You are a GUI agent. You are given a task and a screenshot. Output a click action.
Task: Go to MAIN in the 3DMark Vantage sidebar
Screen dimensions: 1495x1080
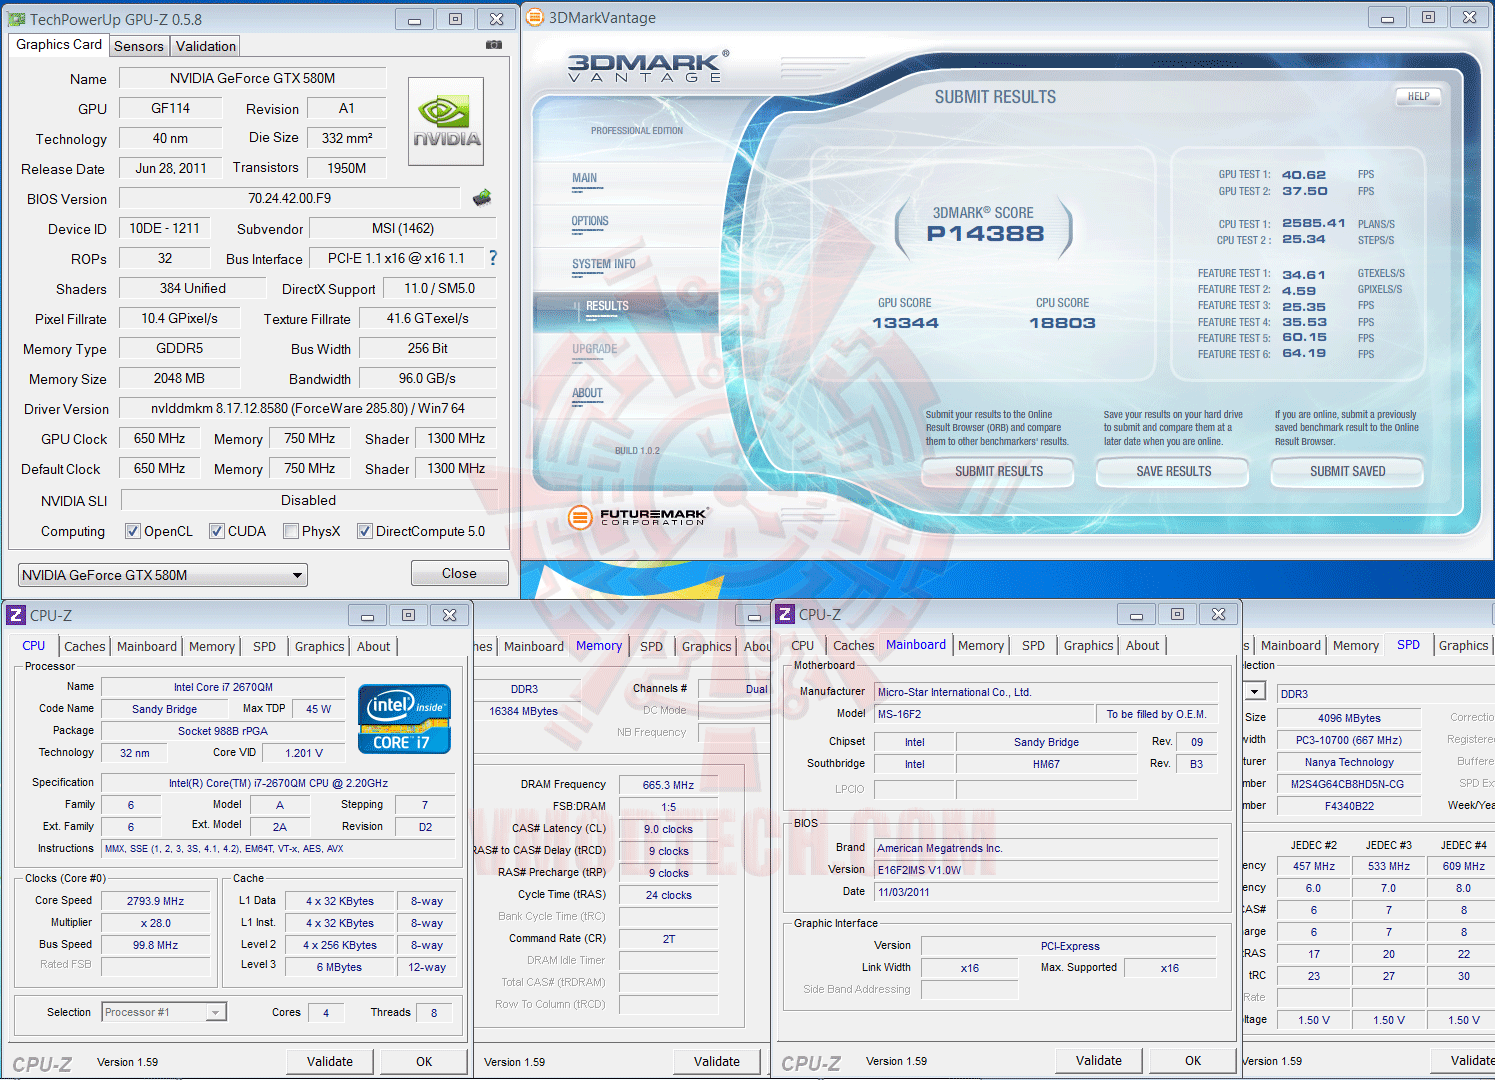(585, 179)
